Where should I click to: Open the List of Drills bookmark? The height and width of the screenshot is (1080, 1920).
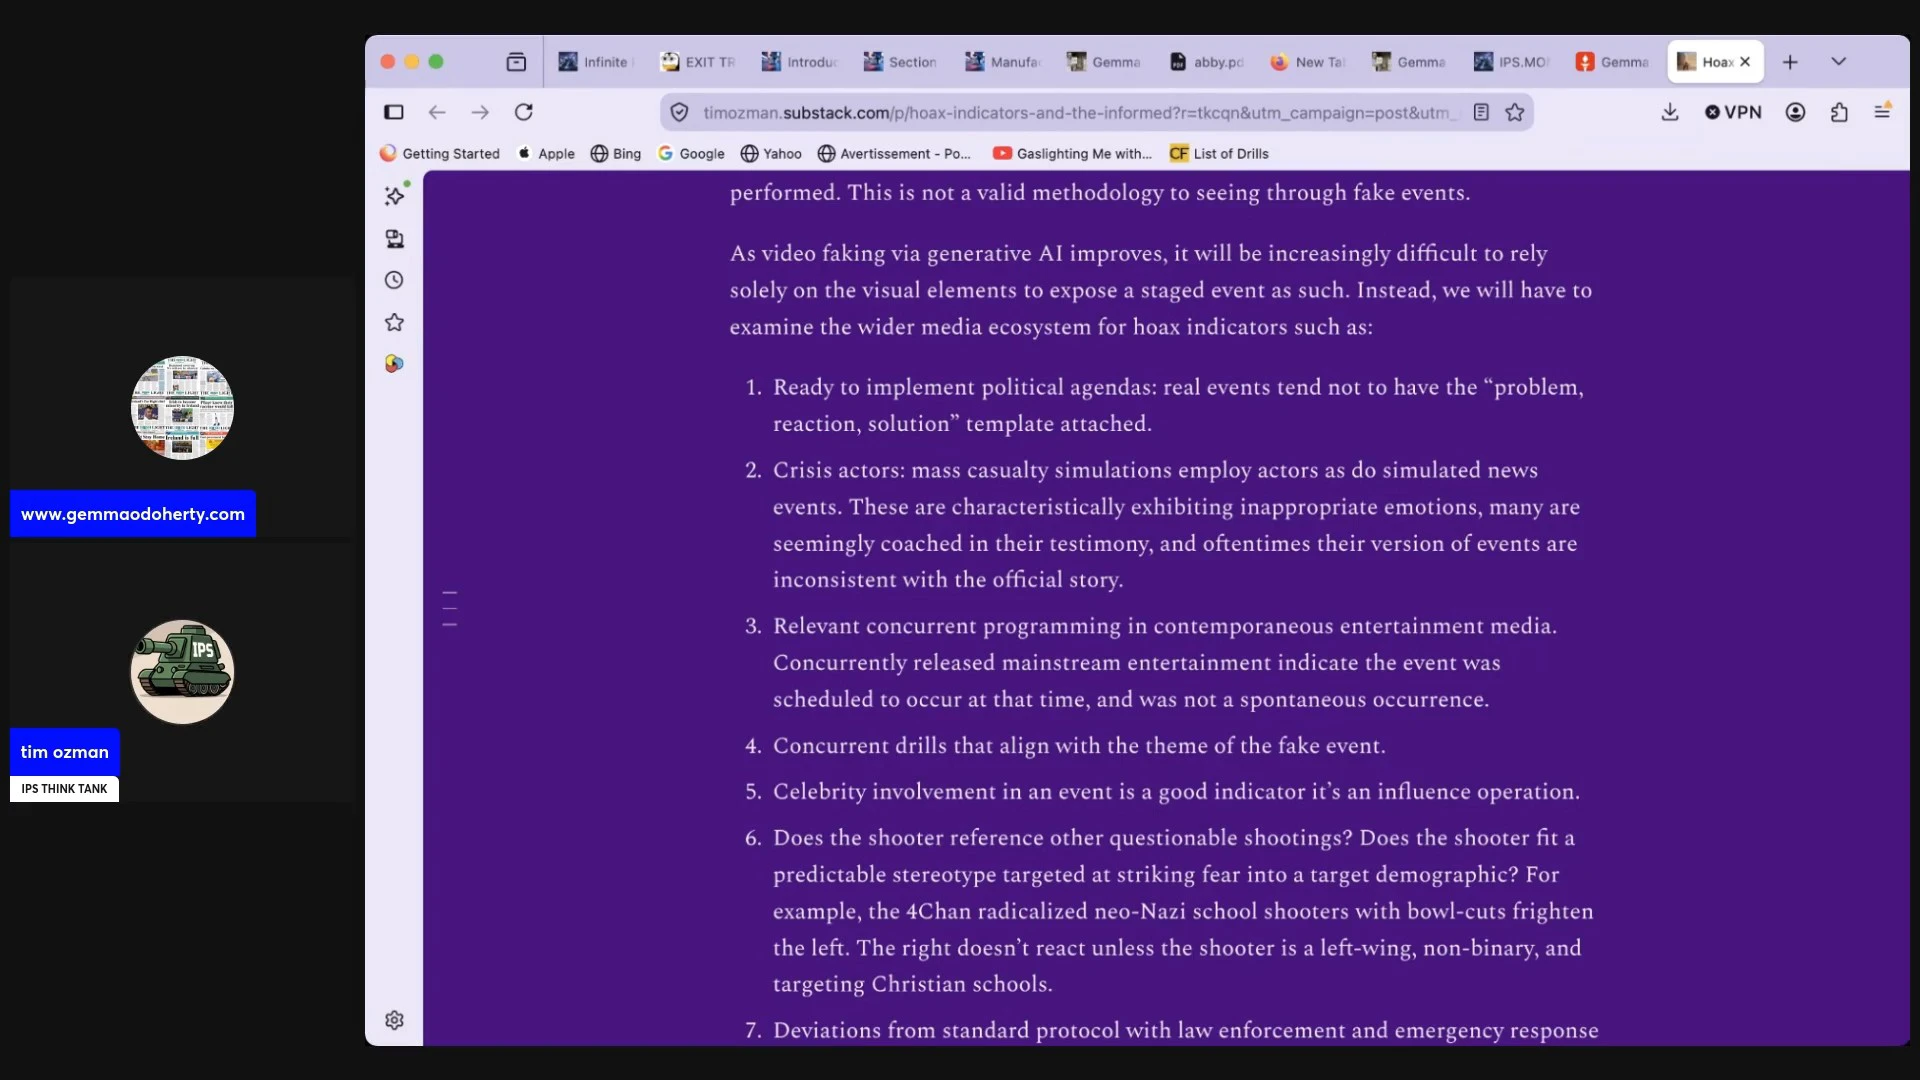tap(1219, 154)
